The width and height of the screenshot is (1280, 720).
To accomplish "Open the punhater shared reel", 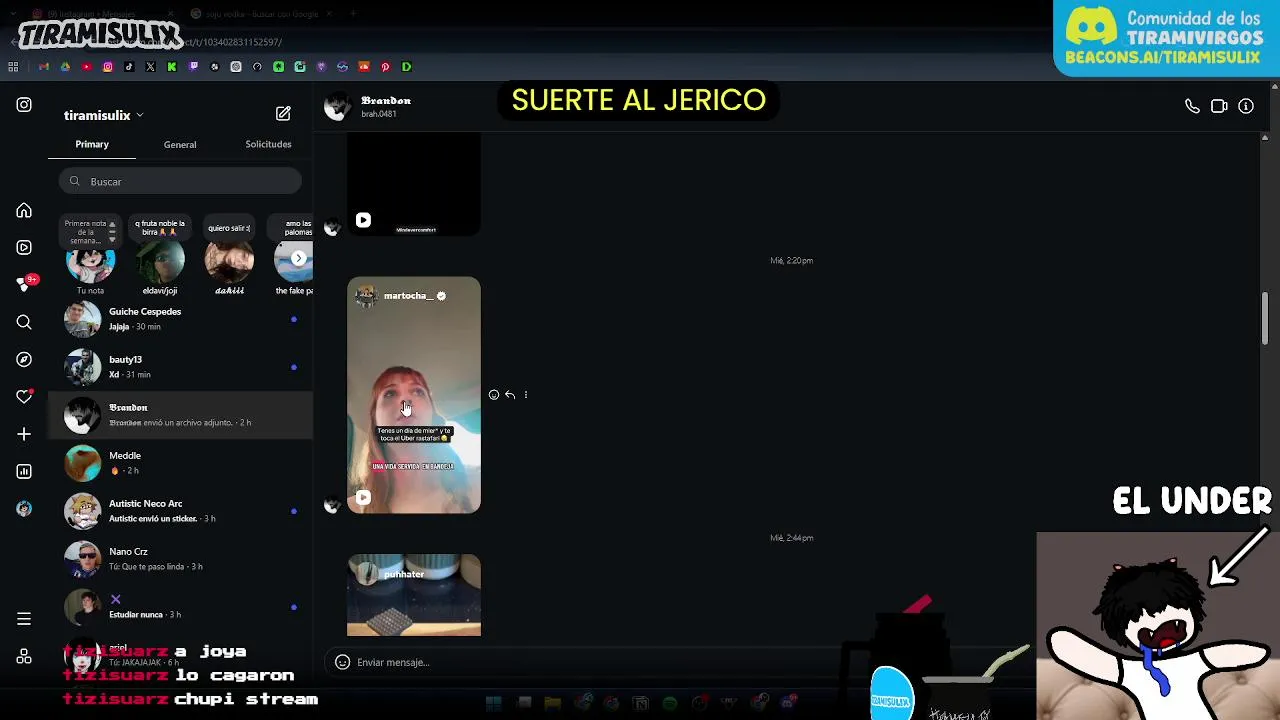I will pyautogui.click(x=414, y=595).
